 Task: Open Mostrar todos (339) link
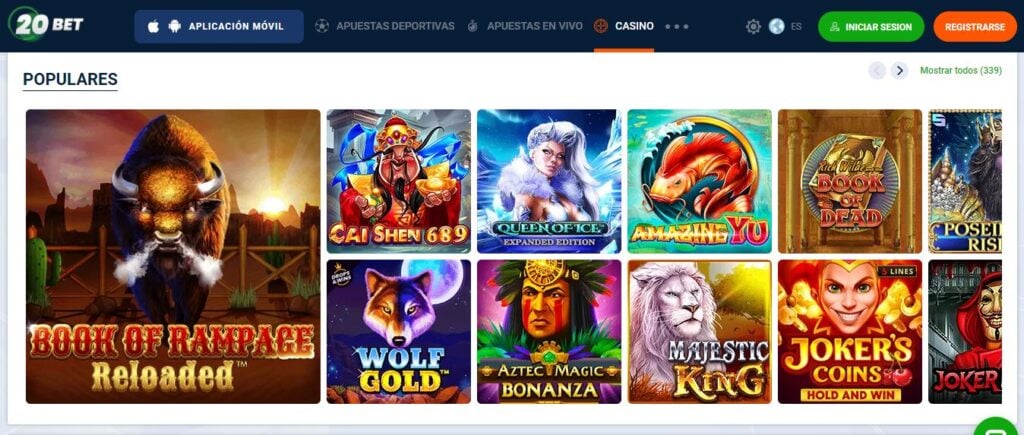click(961, 71)
